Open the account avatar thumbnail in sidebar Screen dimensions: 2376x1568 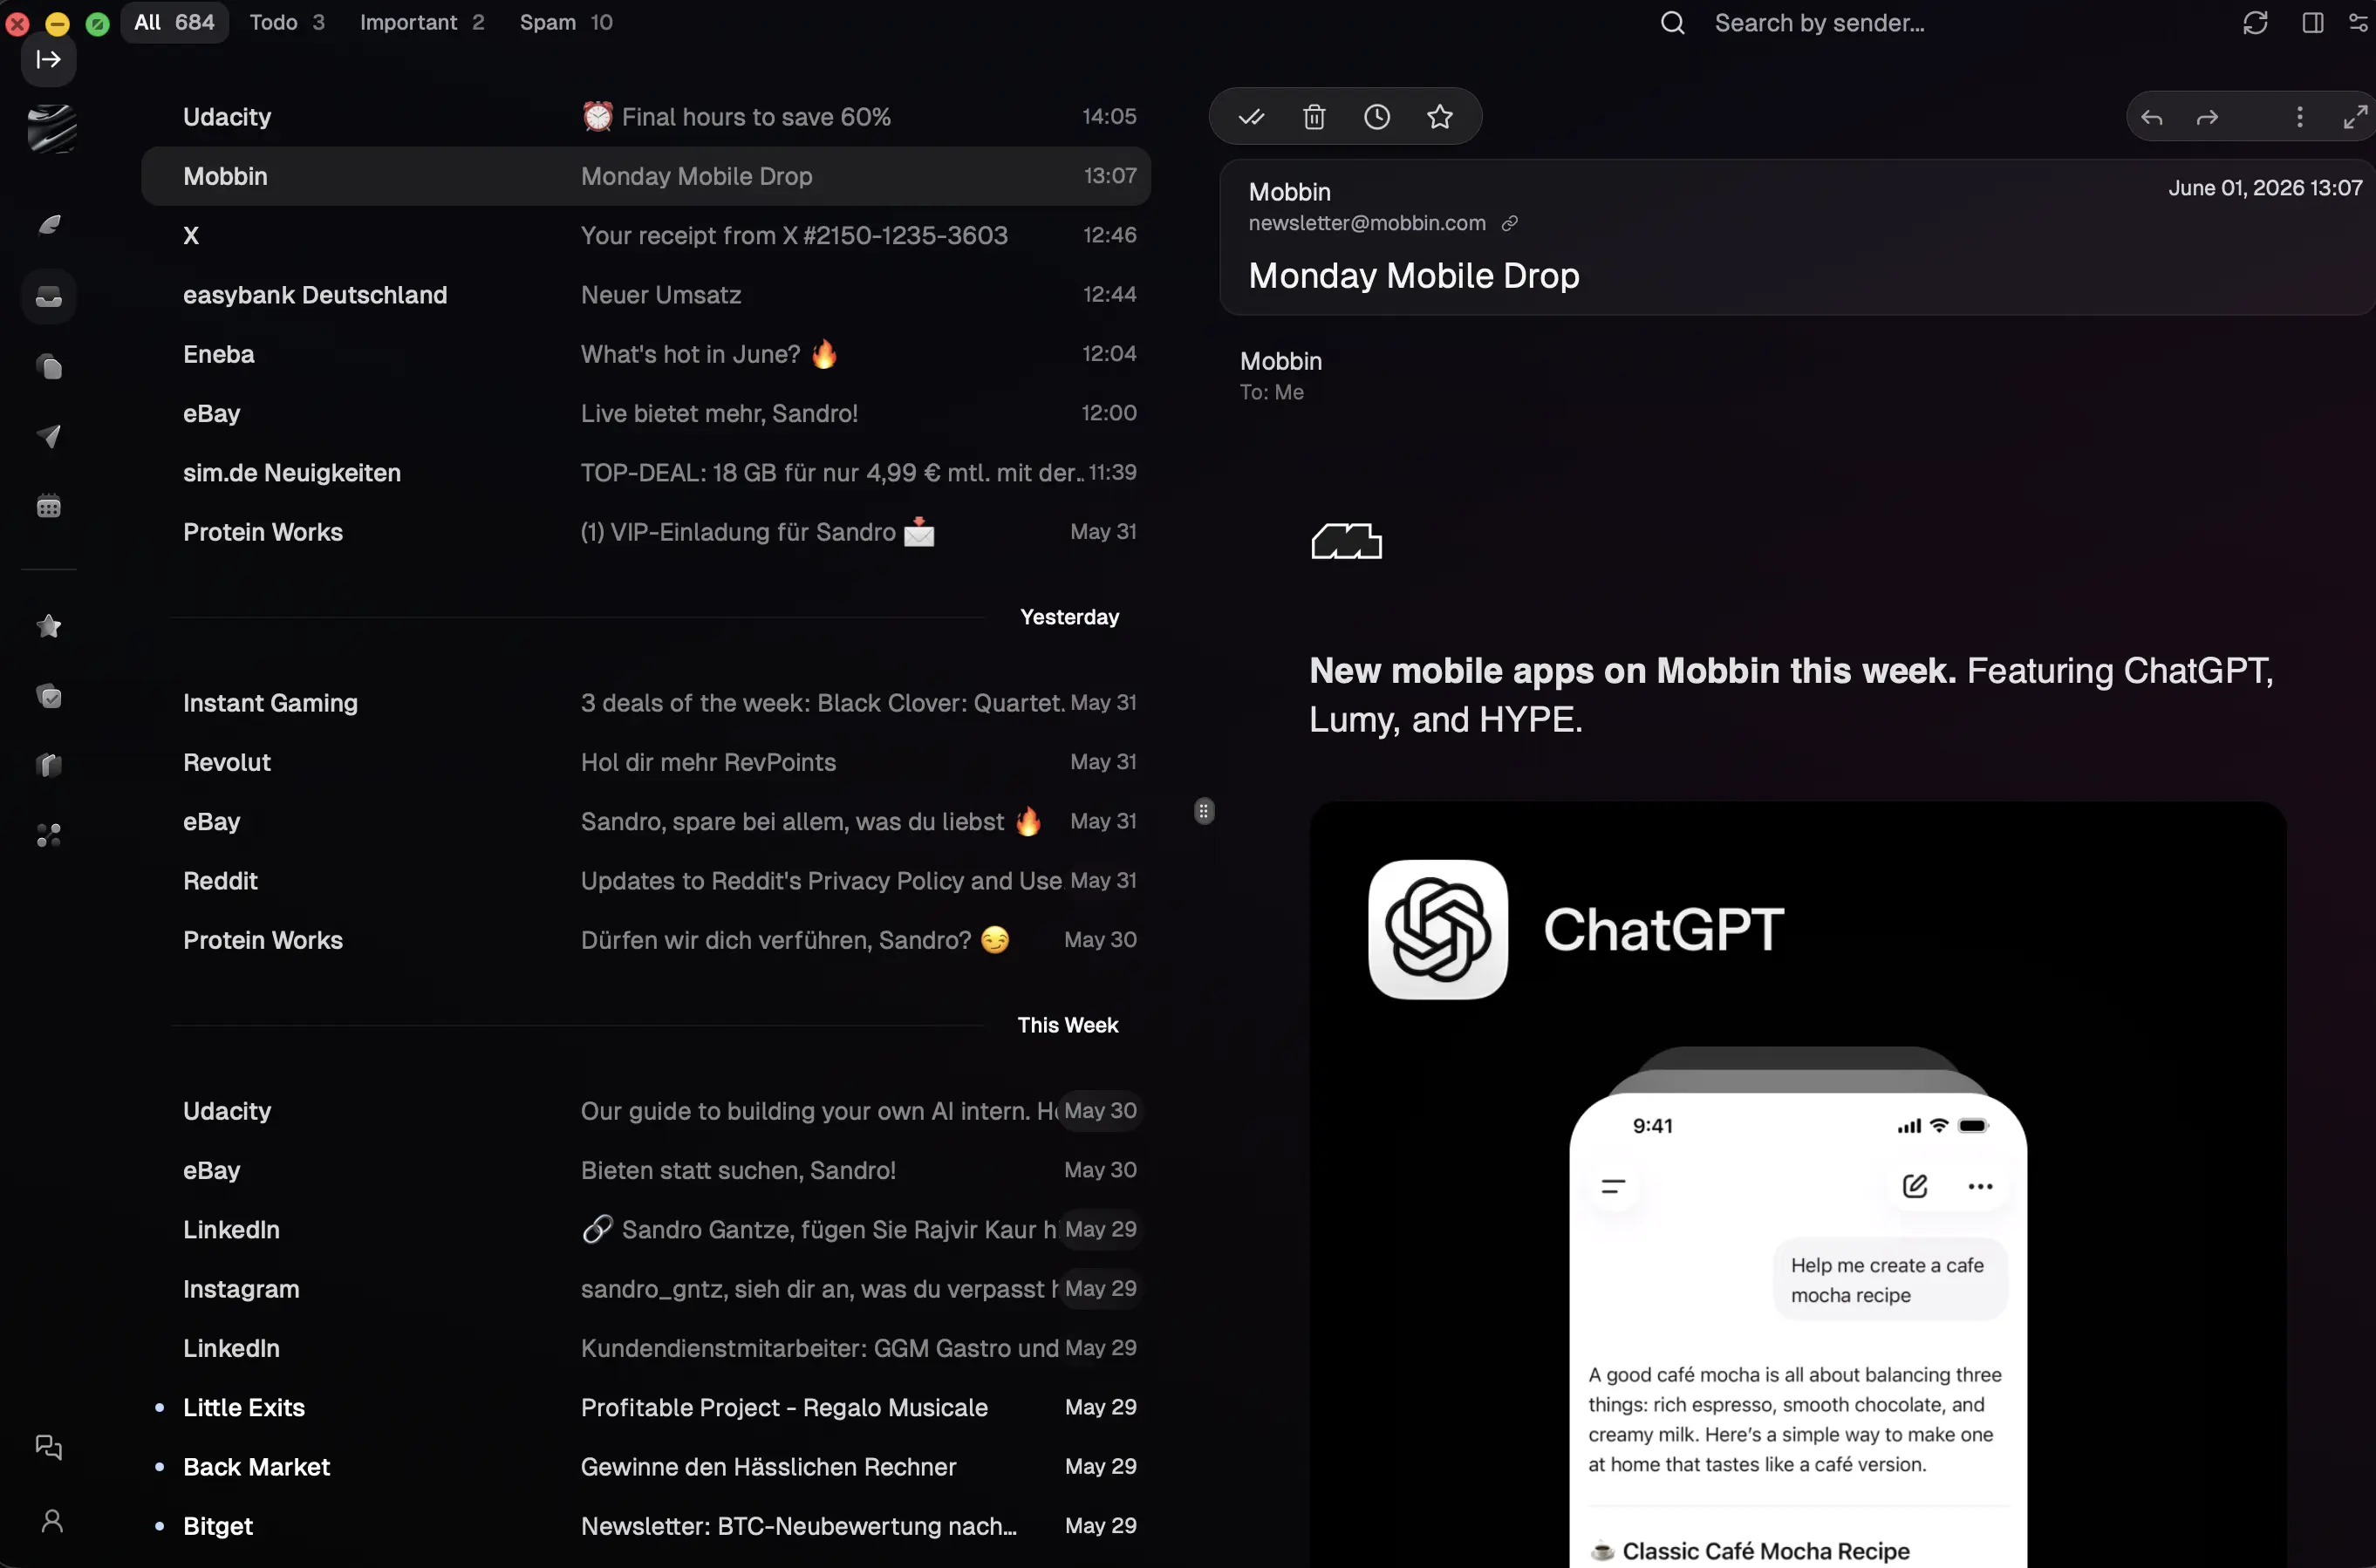coord(51,128)
